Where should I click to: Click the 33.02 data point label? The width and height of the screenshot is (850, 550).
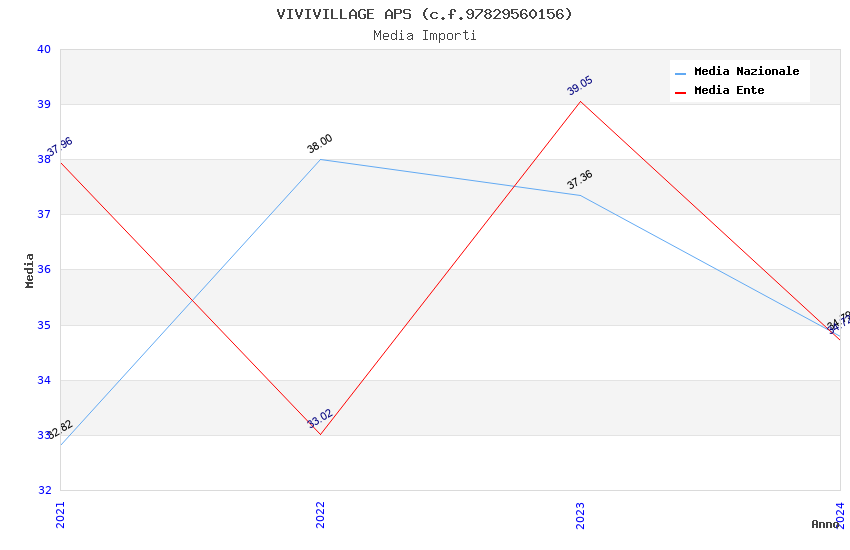click(320, 419)
